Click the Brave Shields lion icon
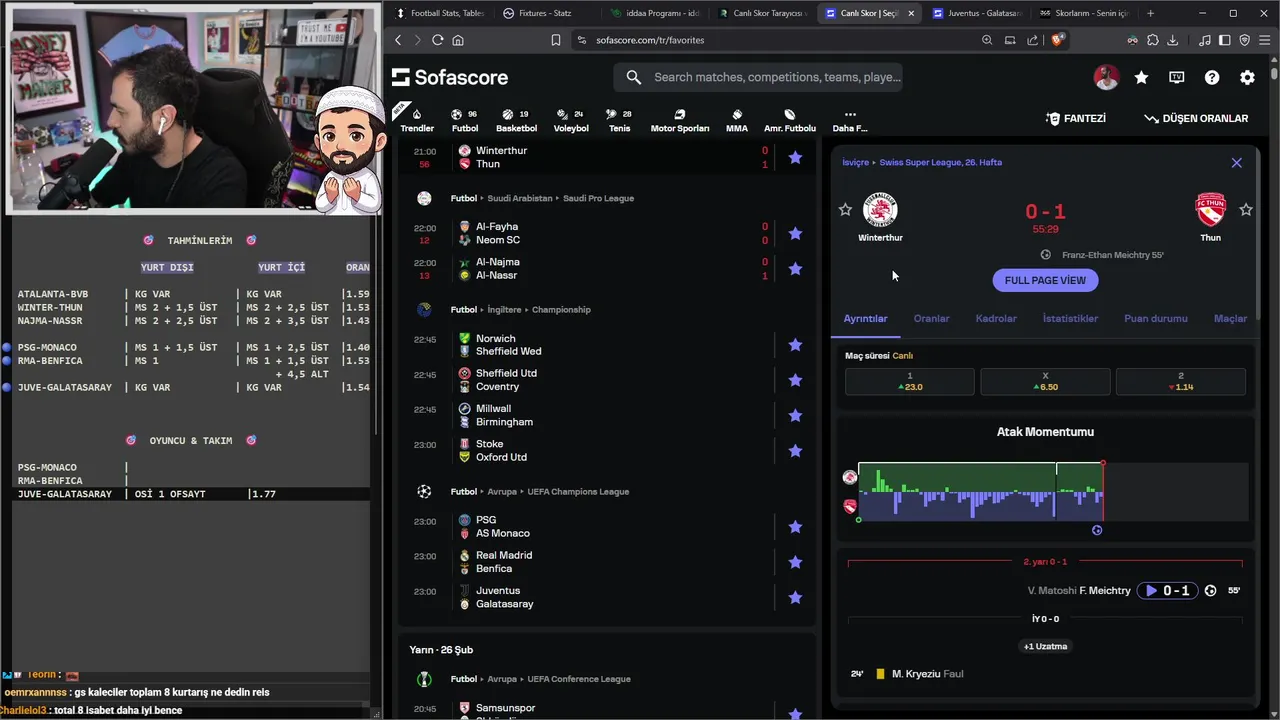 coord(1058,40)
